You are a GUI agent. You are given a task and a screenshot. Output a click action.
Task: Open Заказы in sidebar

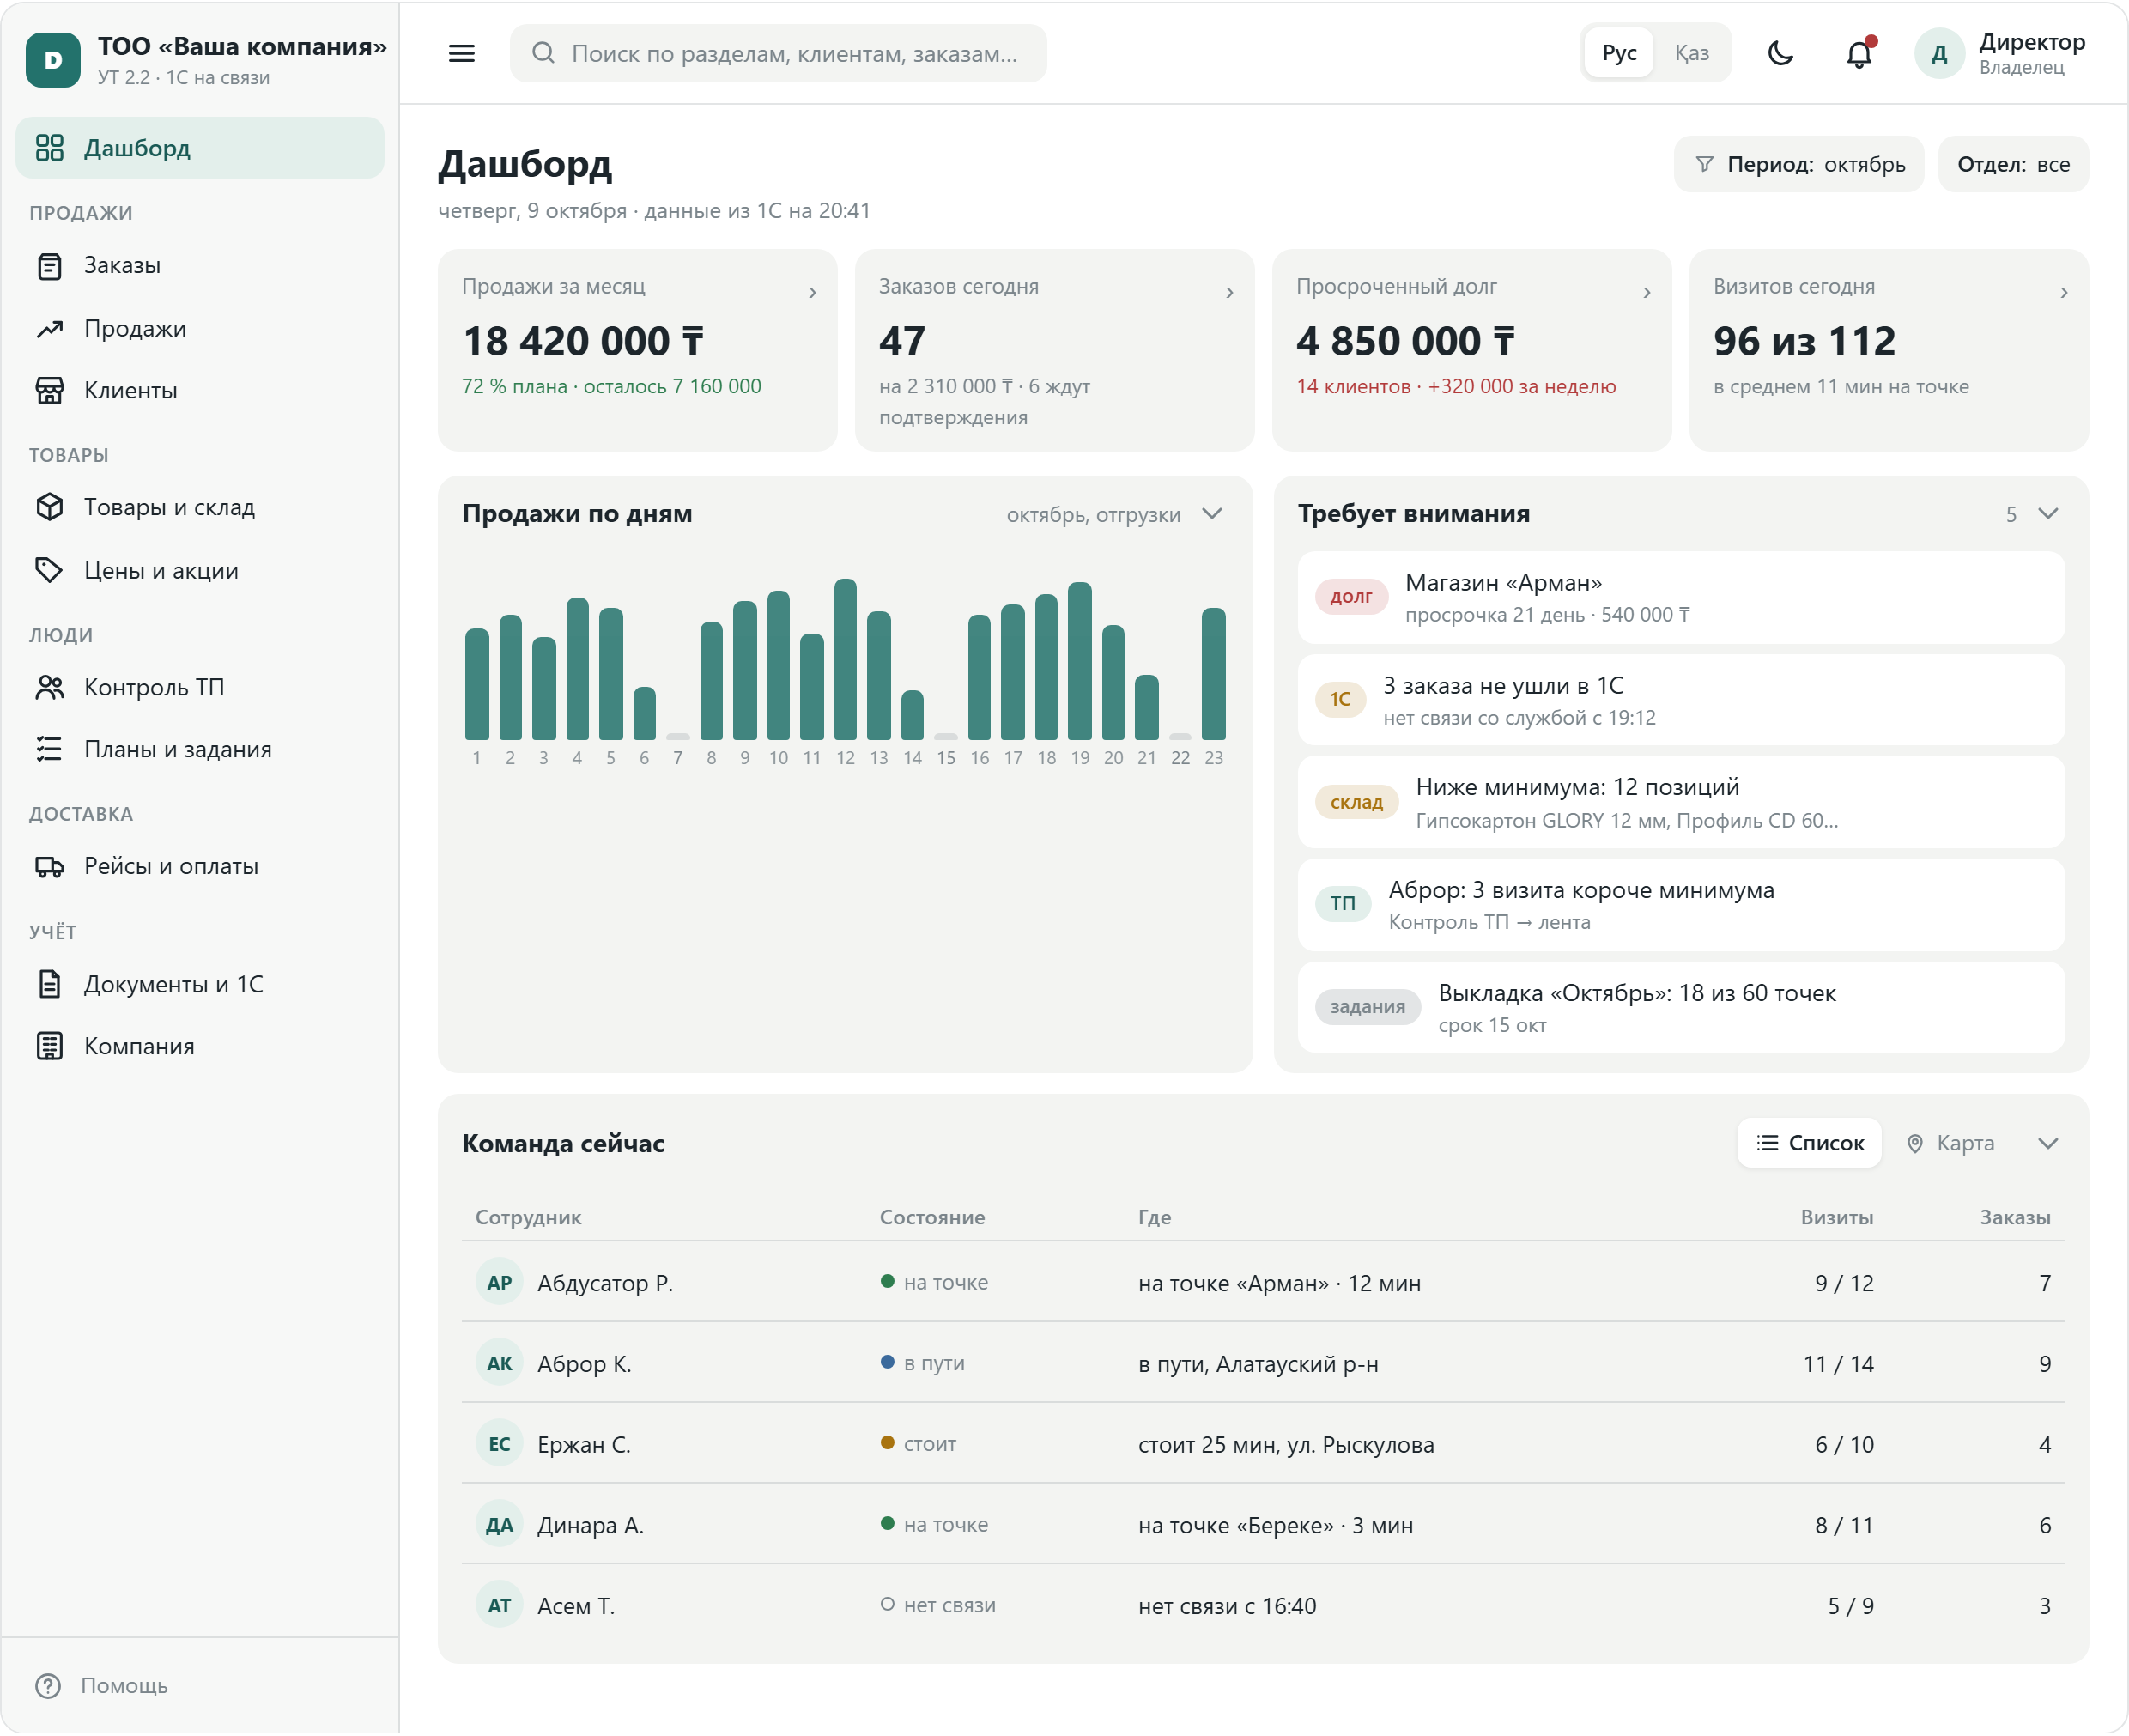coord(200,265)
